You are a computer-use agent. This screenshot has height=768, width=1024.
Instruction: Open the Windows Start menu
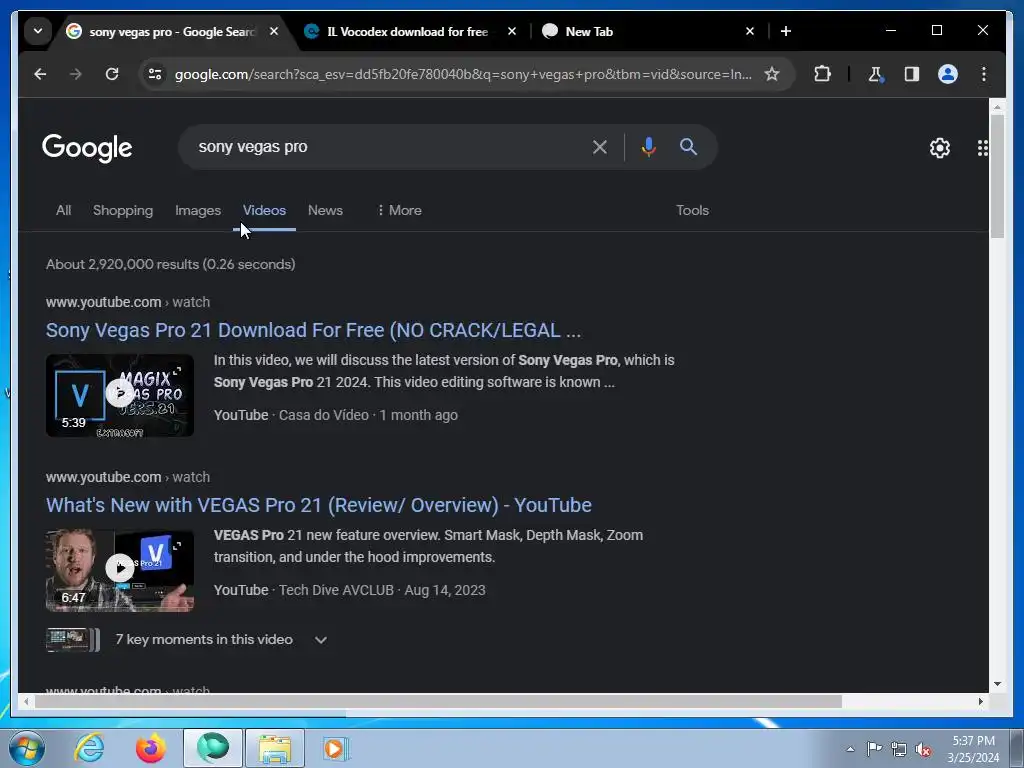pos(26,748)
